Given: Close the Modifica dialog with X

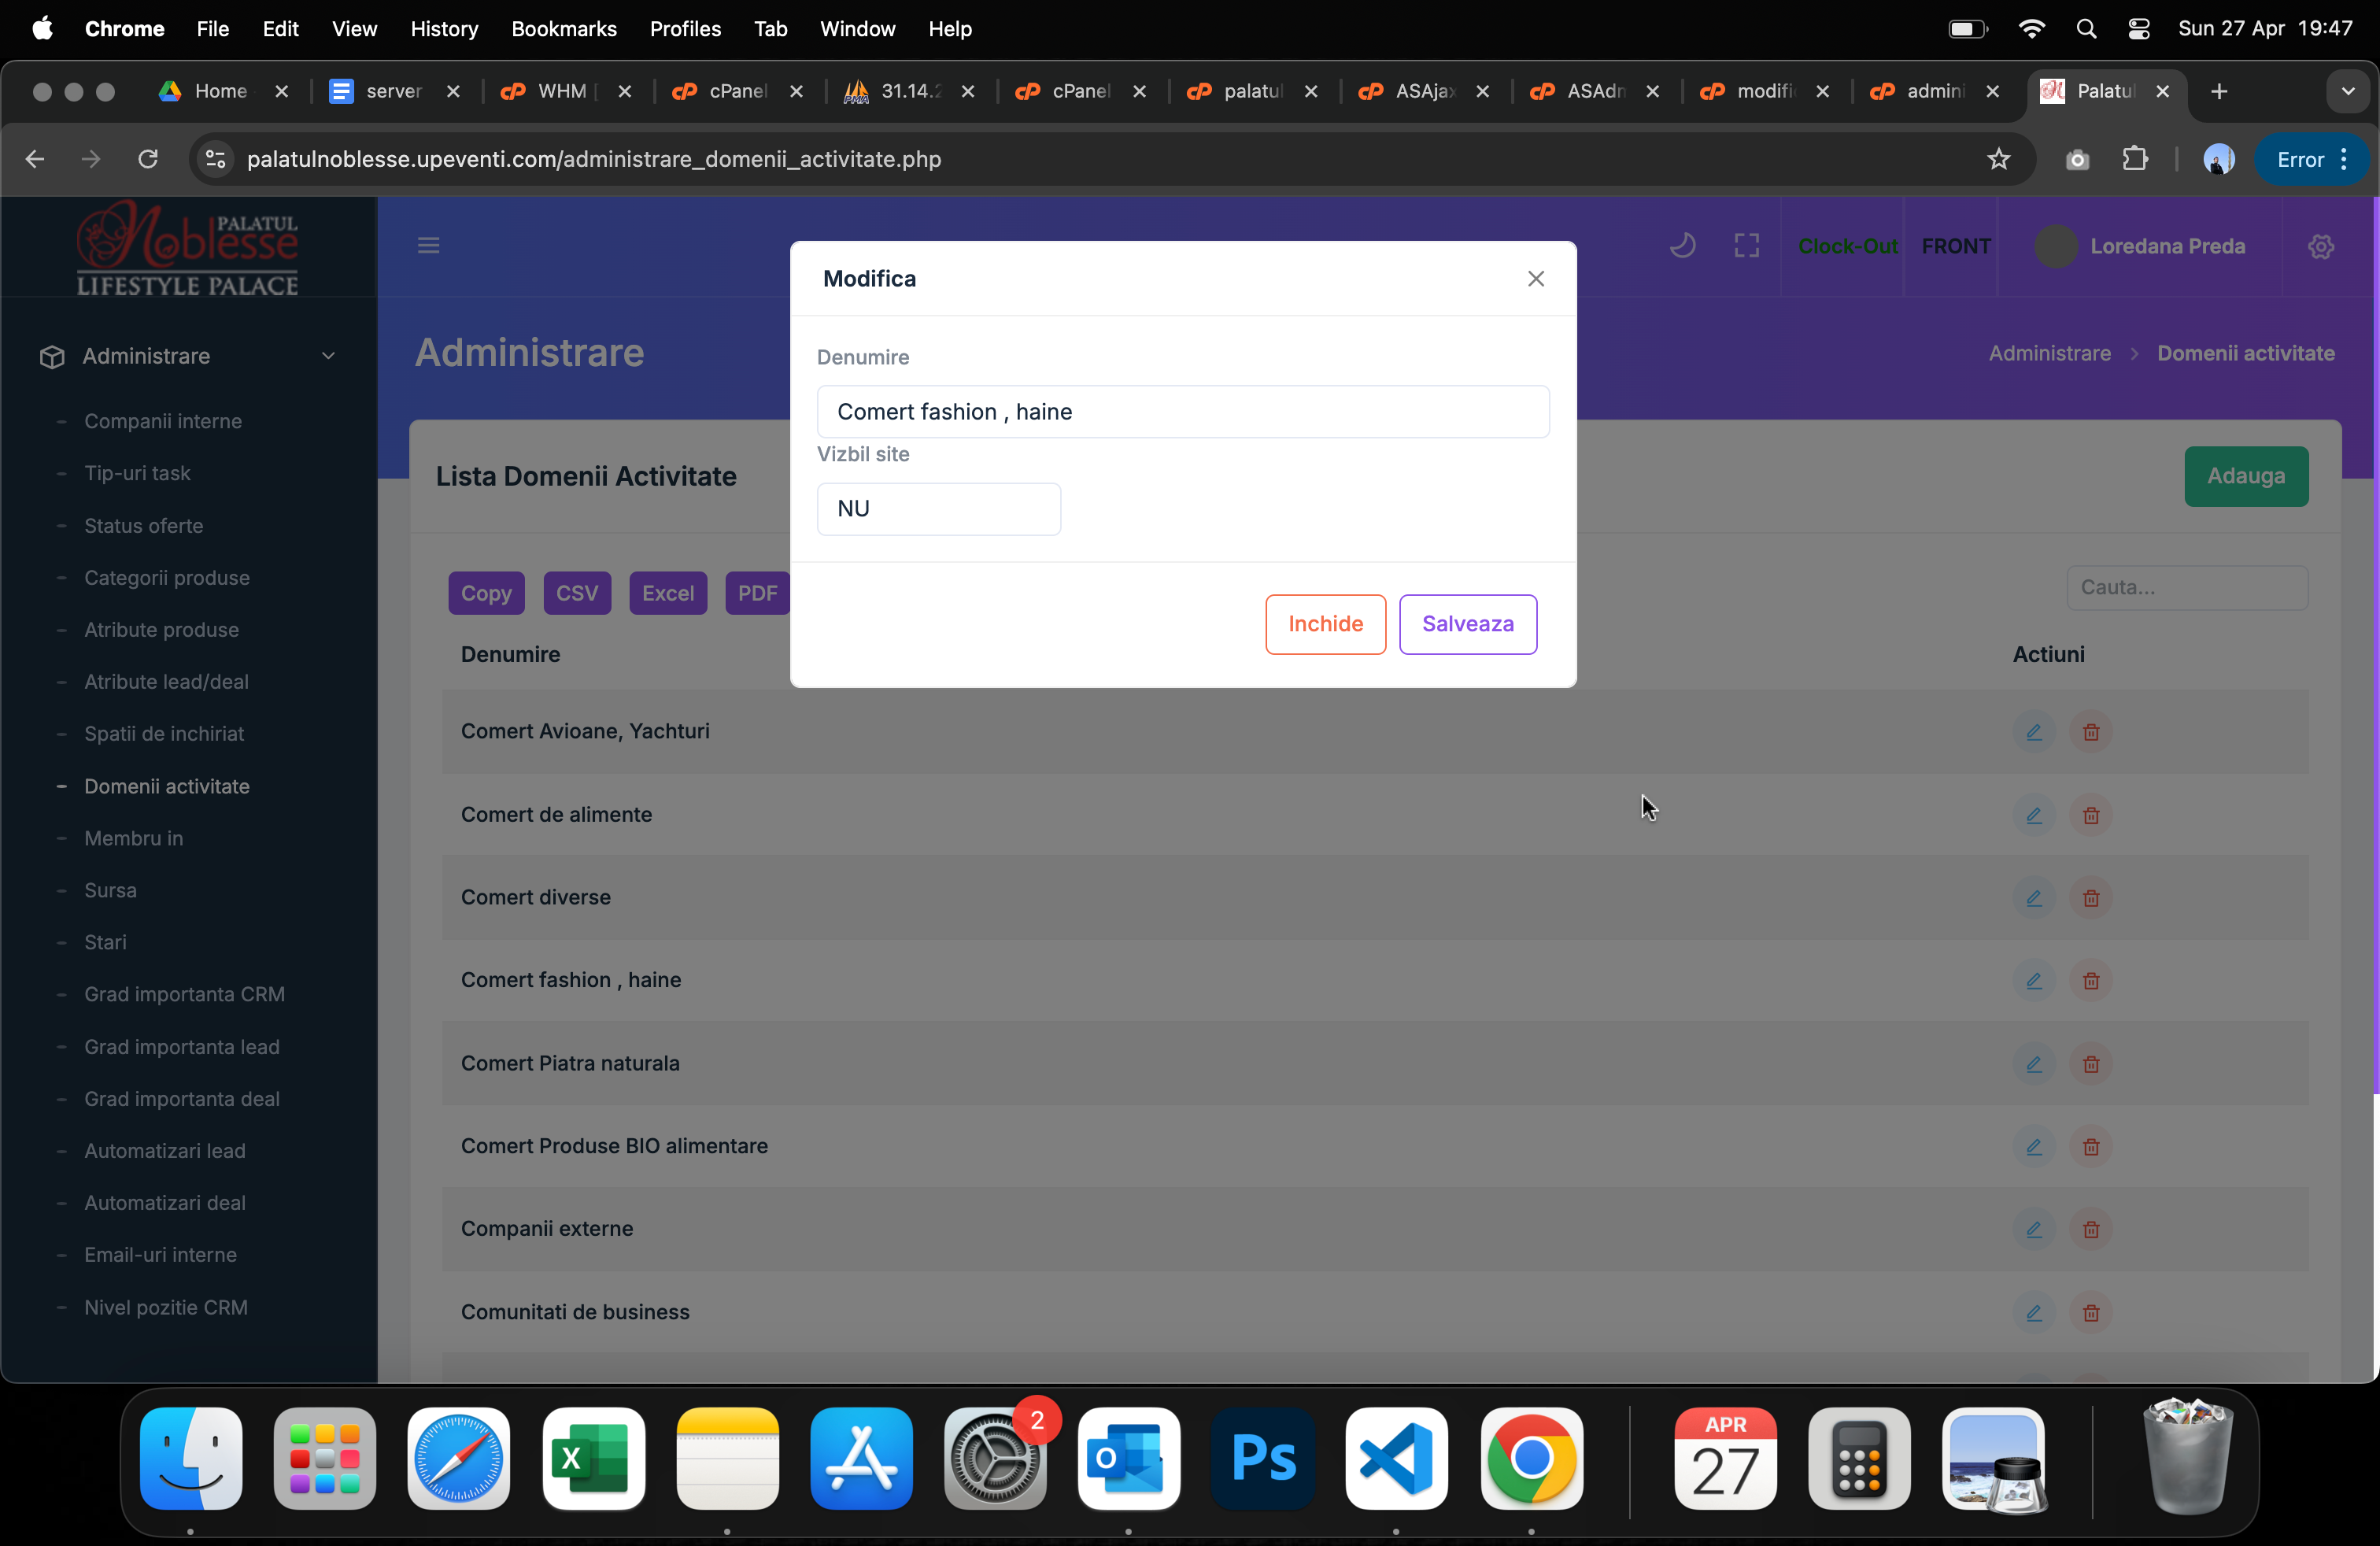Looking at the screenshot, I should coord(1535,279).
